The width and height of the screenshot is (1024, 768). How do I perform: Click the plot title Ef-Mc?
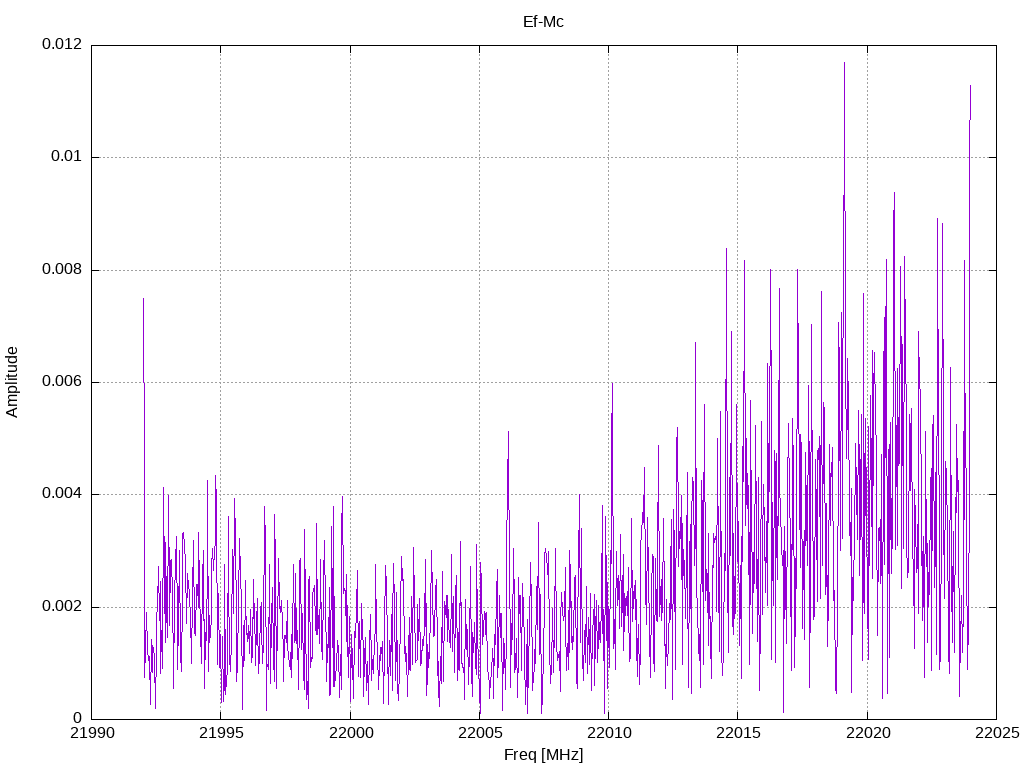click(x=543, y=22)
